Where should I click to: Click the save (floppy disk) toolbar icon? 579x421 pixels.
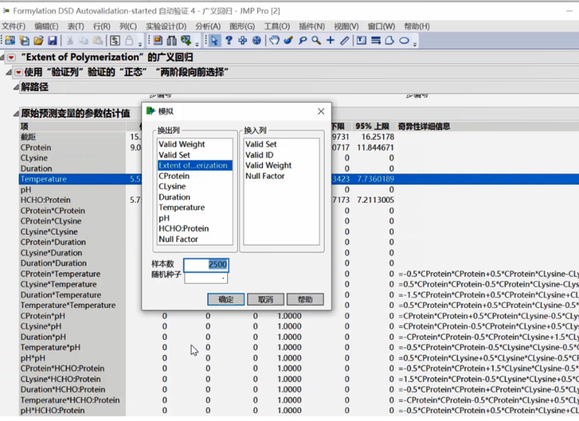pyautogui.click(x=52, y=41)
